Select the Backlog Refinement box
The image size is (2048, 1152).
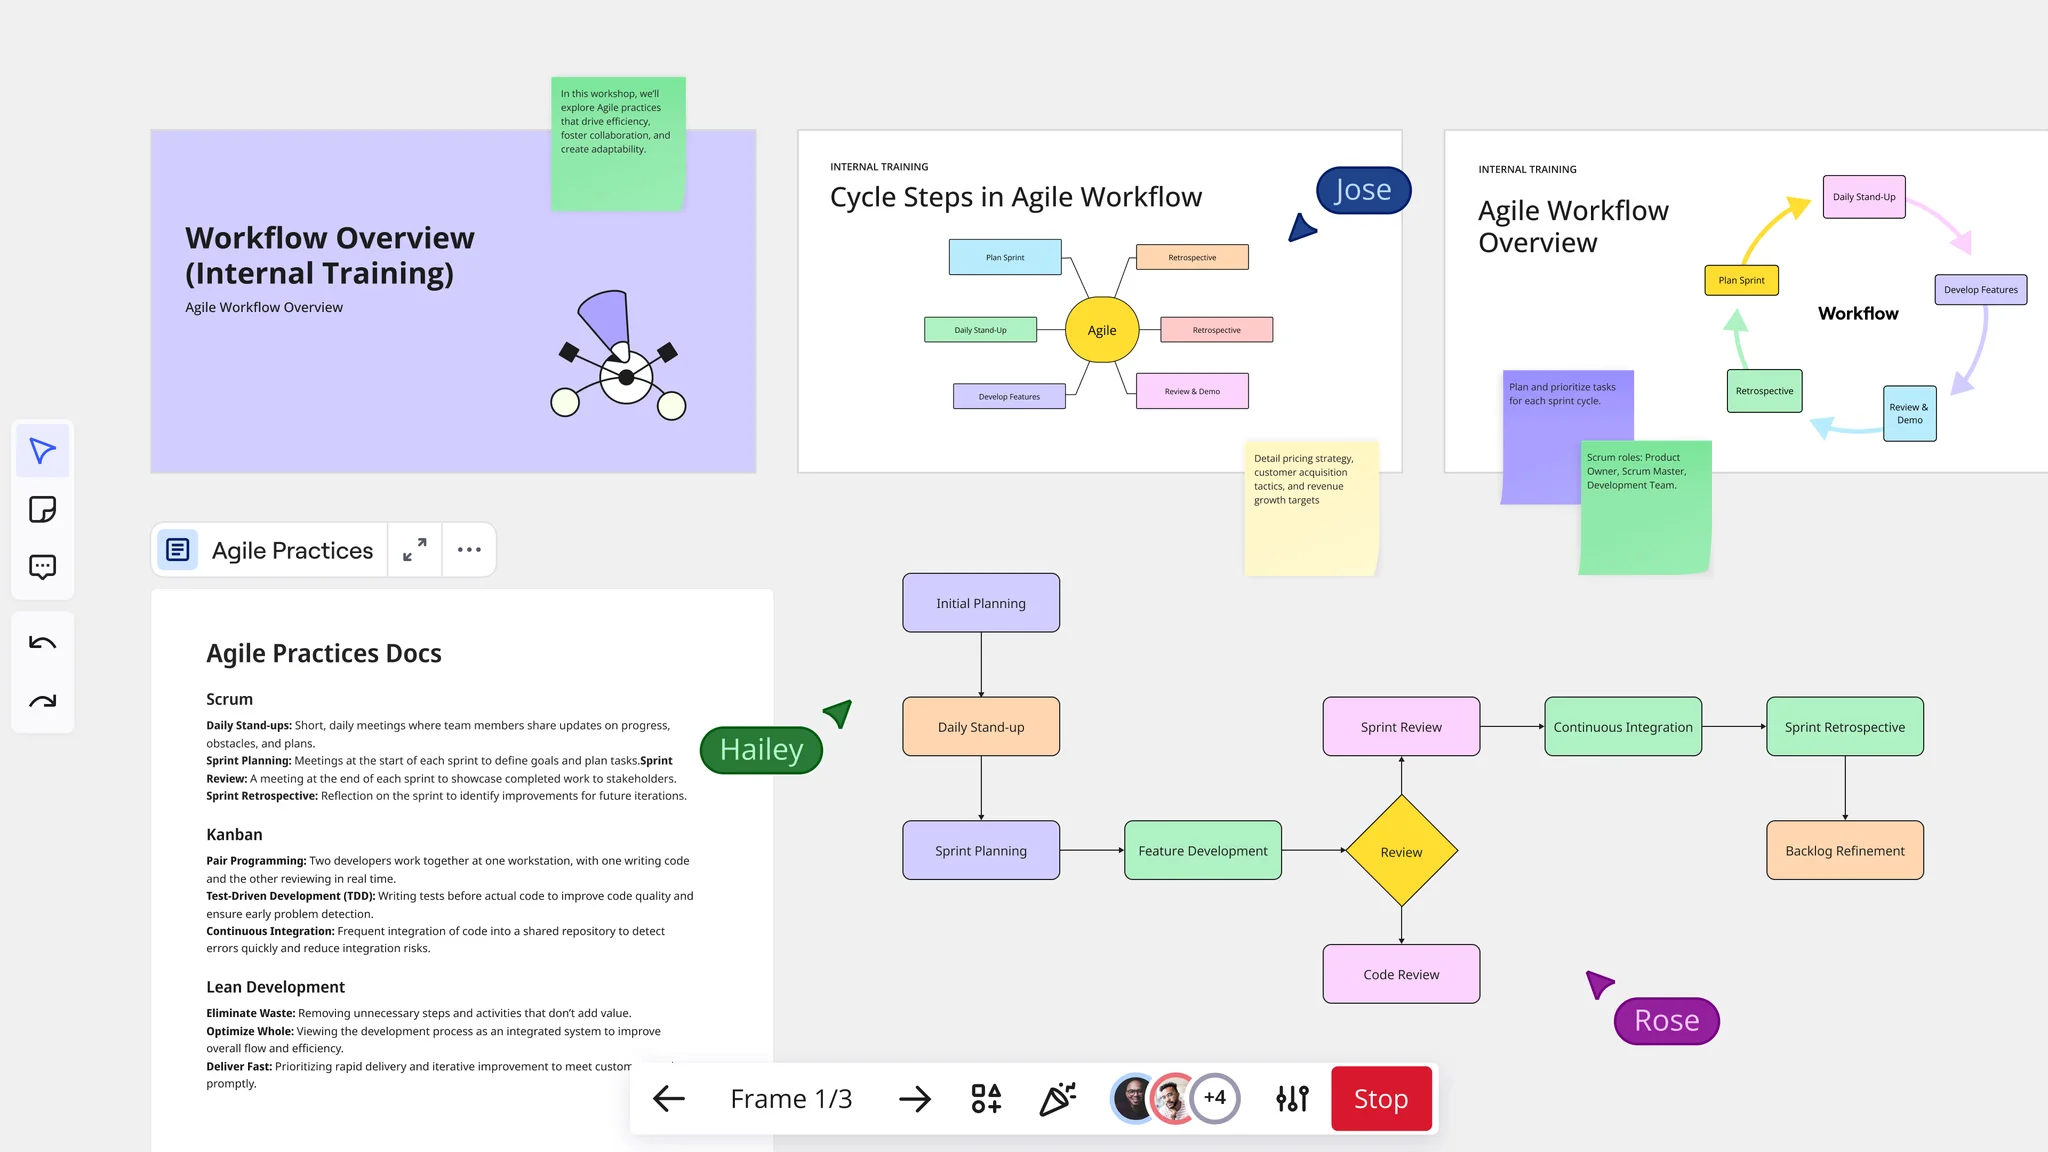pyautogui.click(x=1844, y=851)
